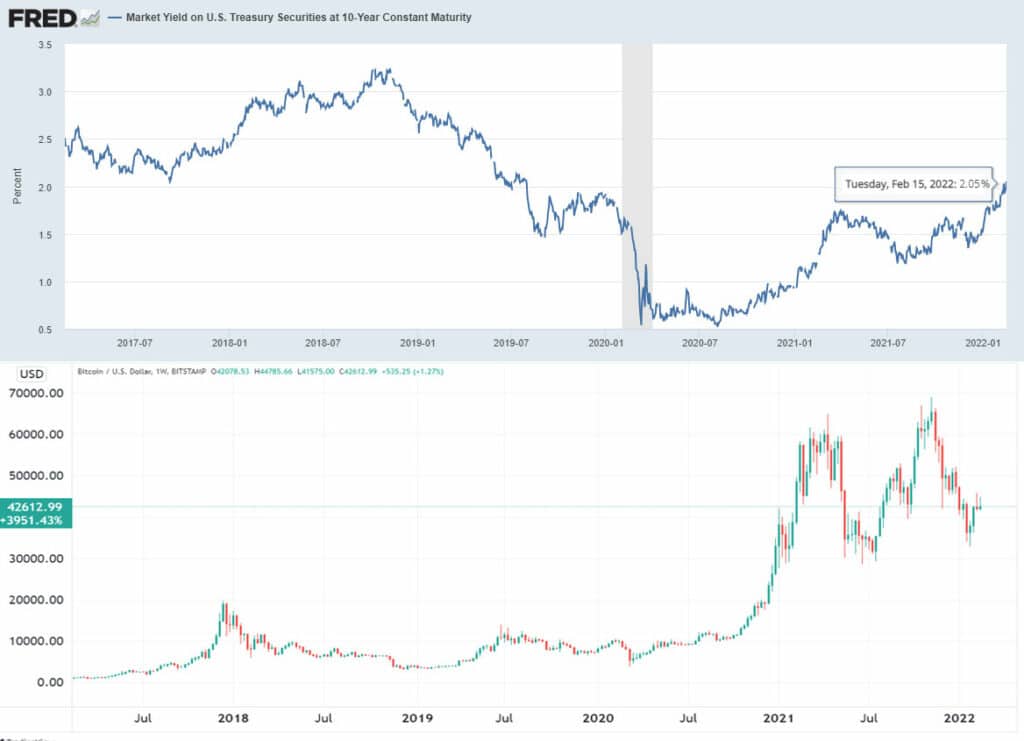This screenshot has width=1024, height=741.
Task: Click the blue series legend line marker
Action: [114, 18]
